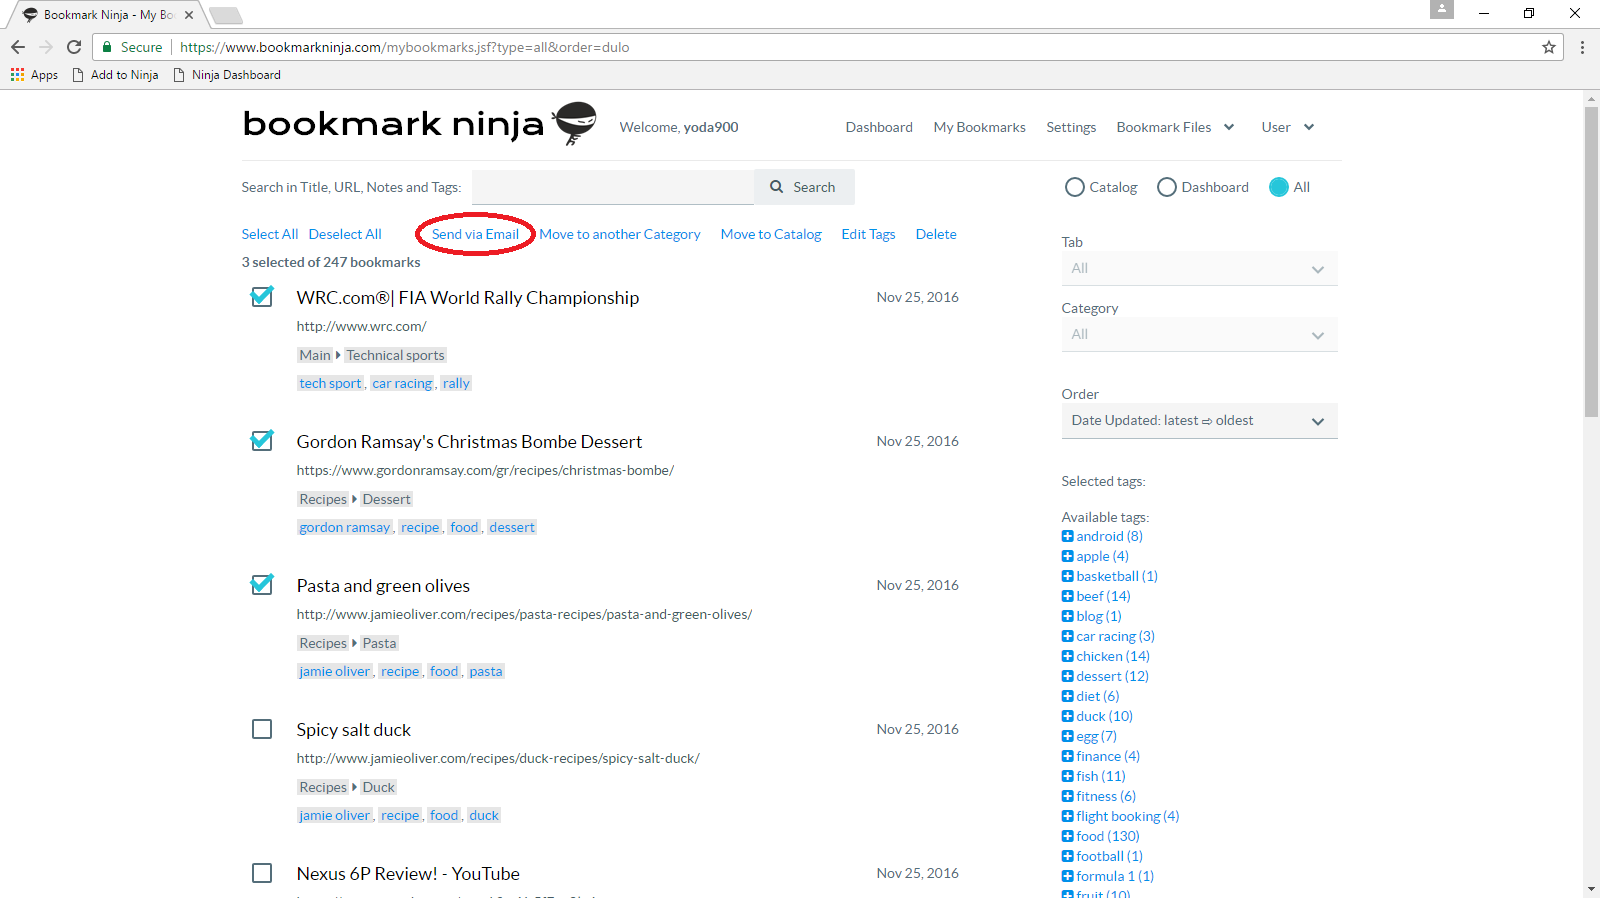
Task: Click the Edit Tags link
Action: point(868,234)
